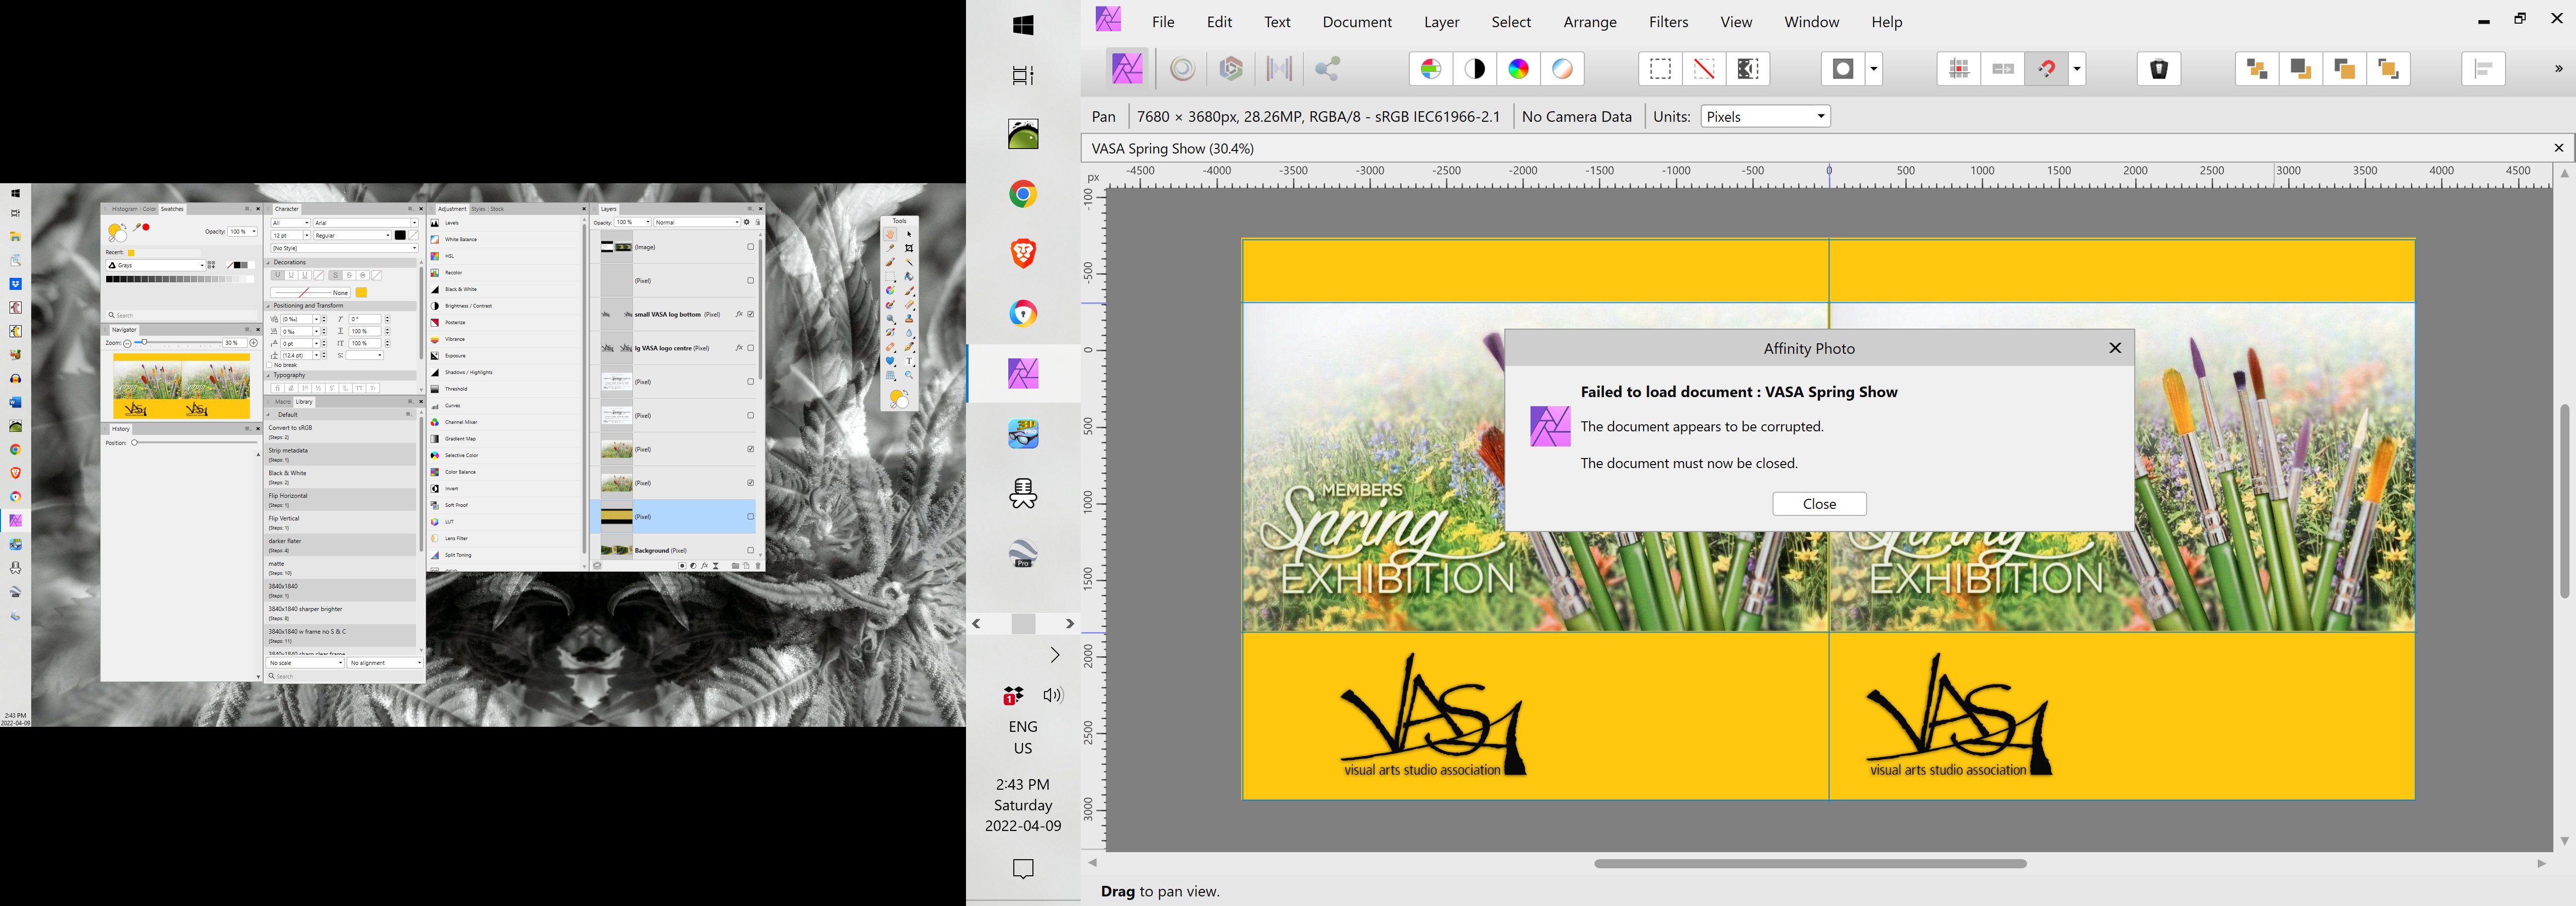Add a Black & White adjustment
This screenshot has height=906, width=2576.
[x=505, y=289]
